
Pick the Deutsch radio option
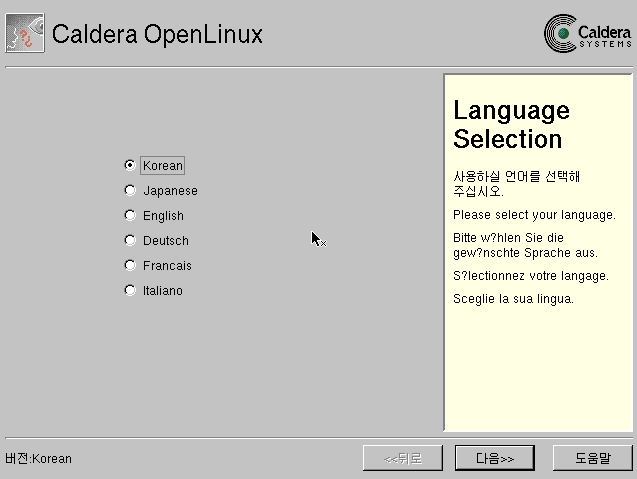pos(130,241)
